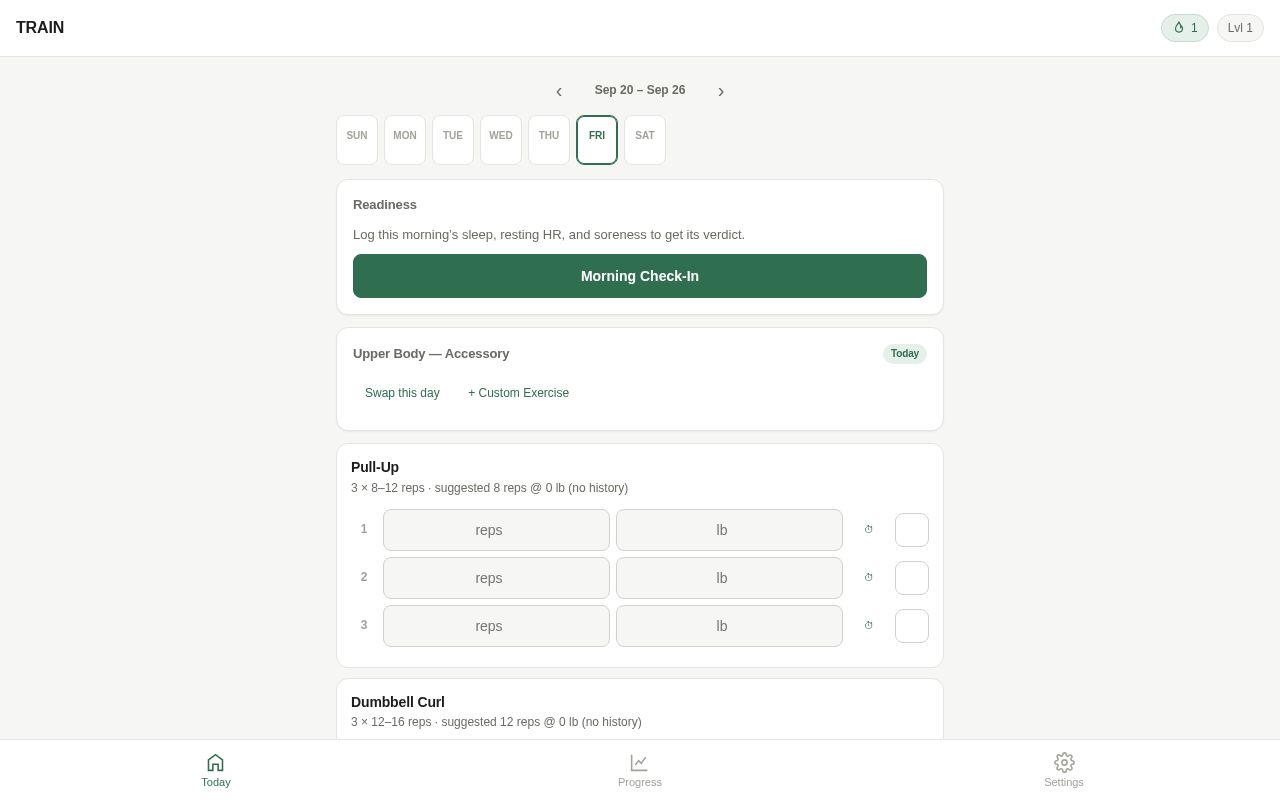Start rest timer for Pull-Up set 3
Image resolution: width=1280 pixels, height=800 pixels.
point(869,626)
